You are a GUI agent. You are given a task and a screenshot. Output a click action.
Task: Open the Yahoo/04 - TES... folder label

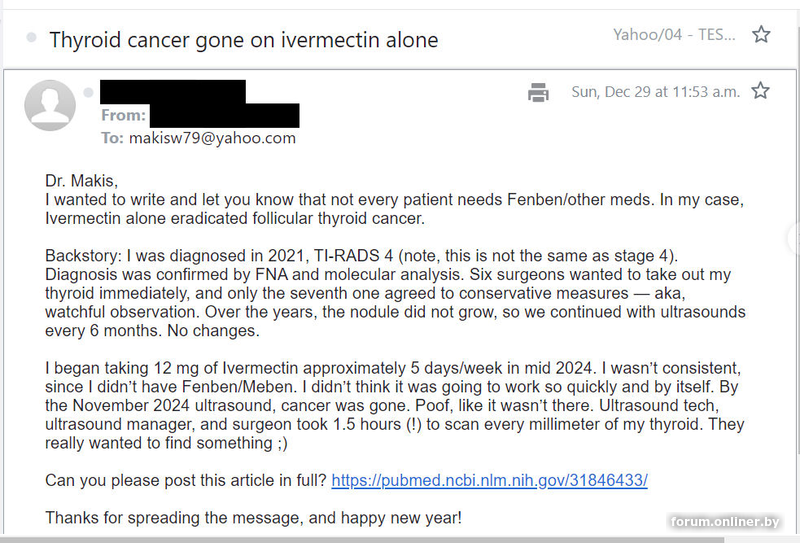click(x=674, y=35)
